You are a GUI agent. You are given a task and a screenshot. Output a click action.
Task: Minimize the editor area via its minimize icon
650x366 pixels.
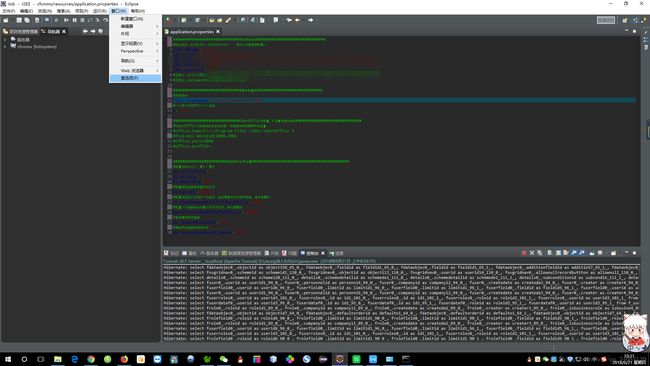tap(626, 31)
